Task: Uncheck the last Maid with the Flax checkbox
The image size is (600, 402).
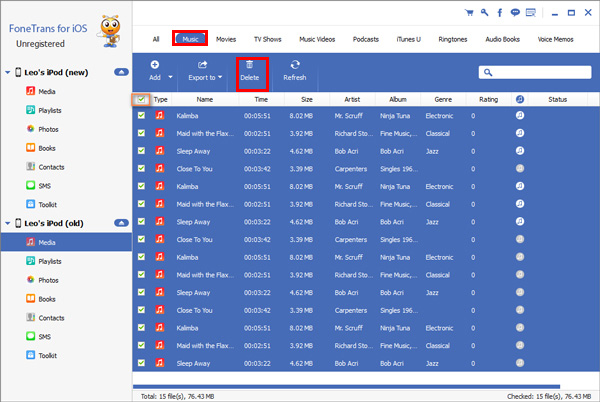Action: 141,345
